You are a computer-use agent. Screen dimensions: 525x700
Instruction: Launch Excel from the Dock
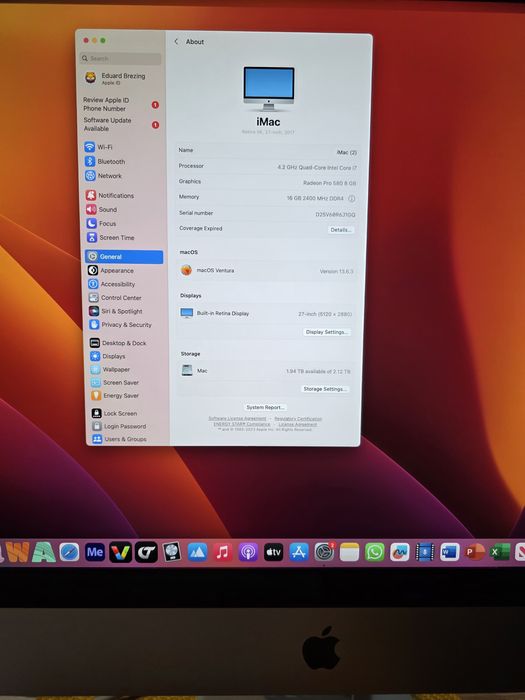[500, 552]
